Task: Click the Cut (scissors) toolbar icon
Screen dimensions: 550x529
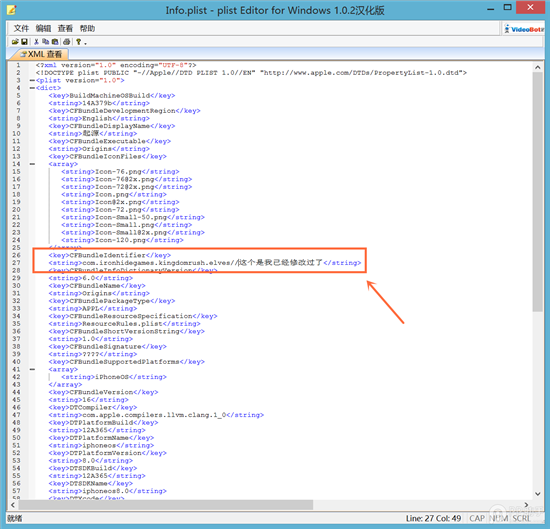Action: [36, 42]
